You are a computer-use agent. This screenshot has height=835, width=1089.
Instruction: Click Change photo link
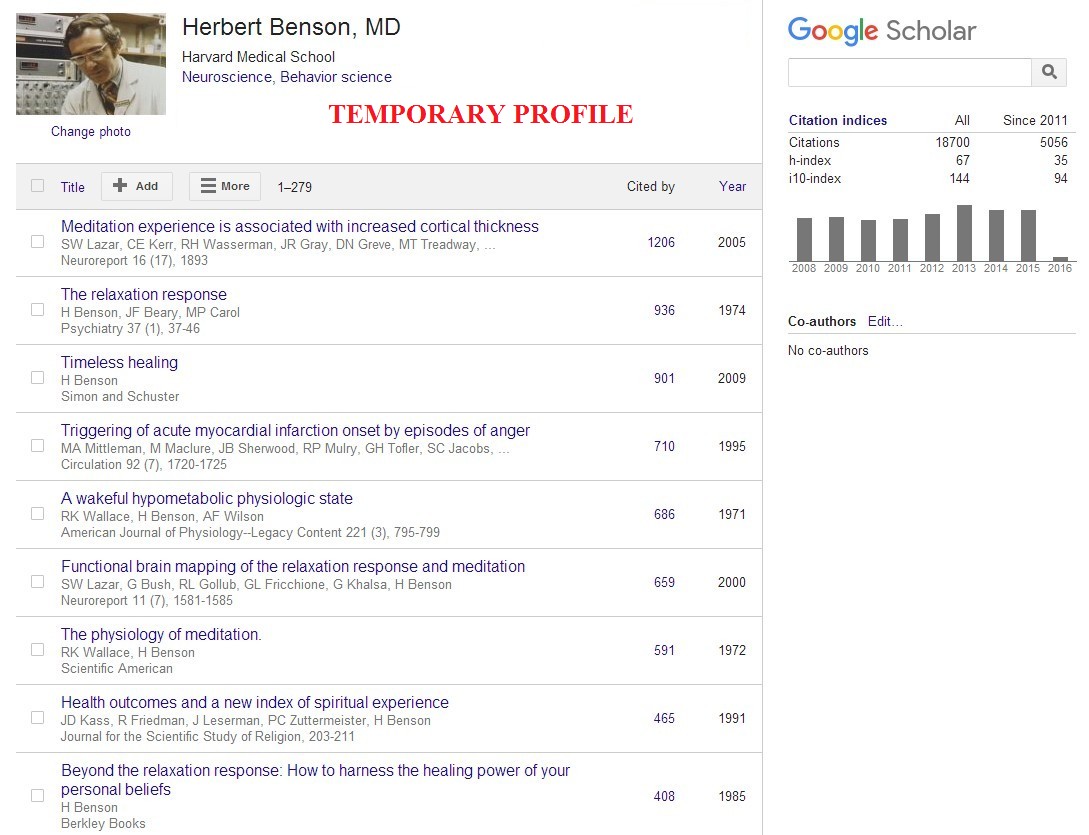click(x=91, y=131)
